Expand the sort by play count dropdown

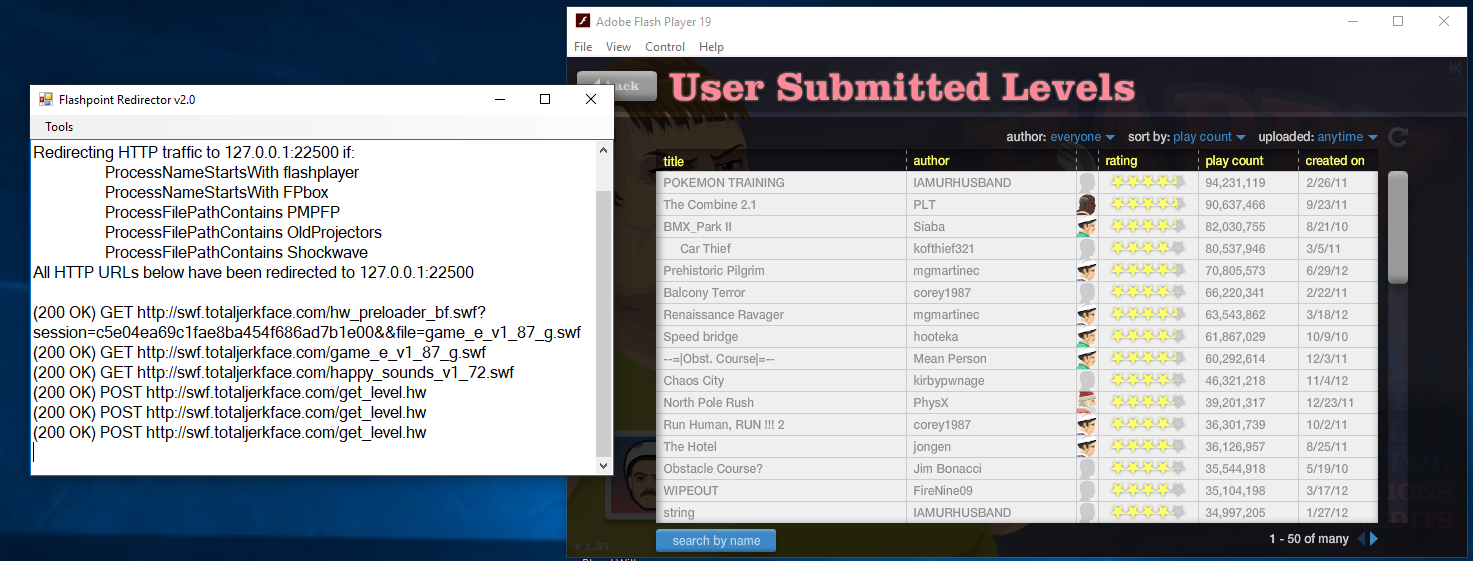(x=1209, y=137)
